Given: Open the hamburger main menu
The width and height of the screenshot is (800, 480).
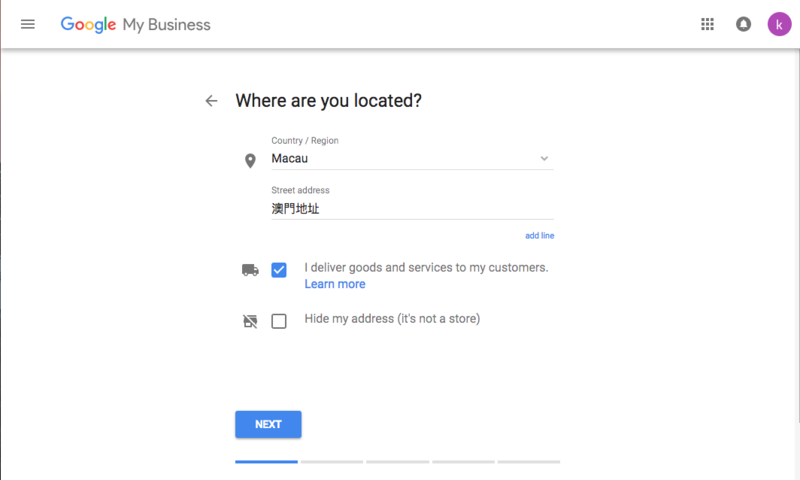Looking at the screenshot, I should click(x=28, y=24).
